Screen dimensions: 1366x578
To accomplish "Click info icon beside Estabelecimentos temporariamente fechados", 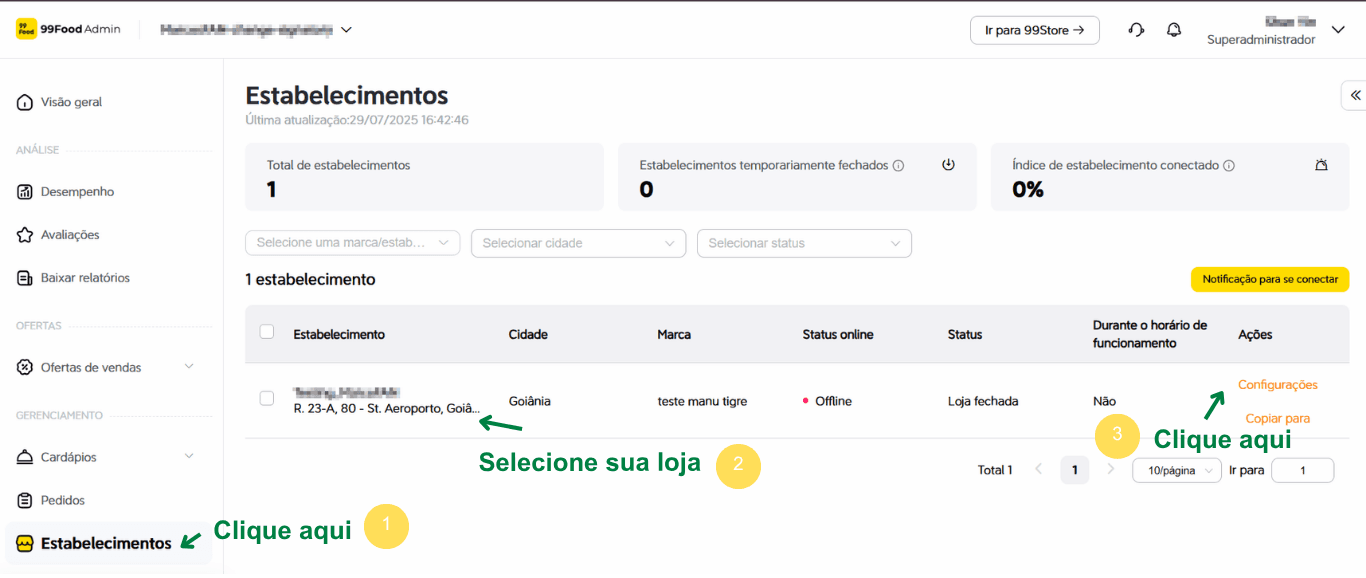I will [x=898, y=166].
